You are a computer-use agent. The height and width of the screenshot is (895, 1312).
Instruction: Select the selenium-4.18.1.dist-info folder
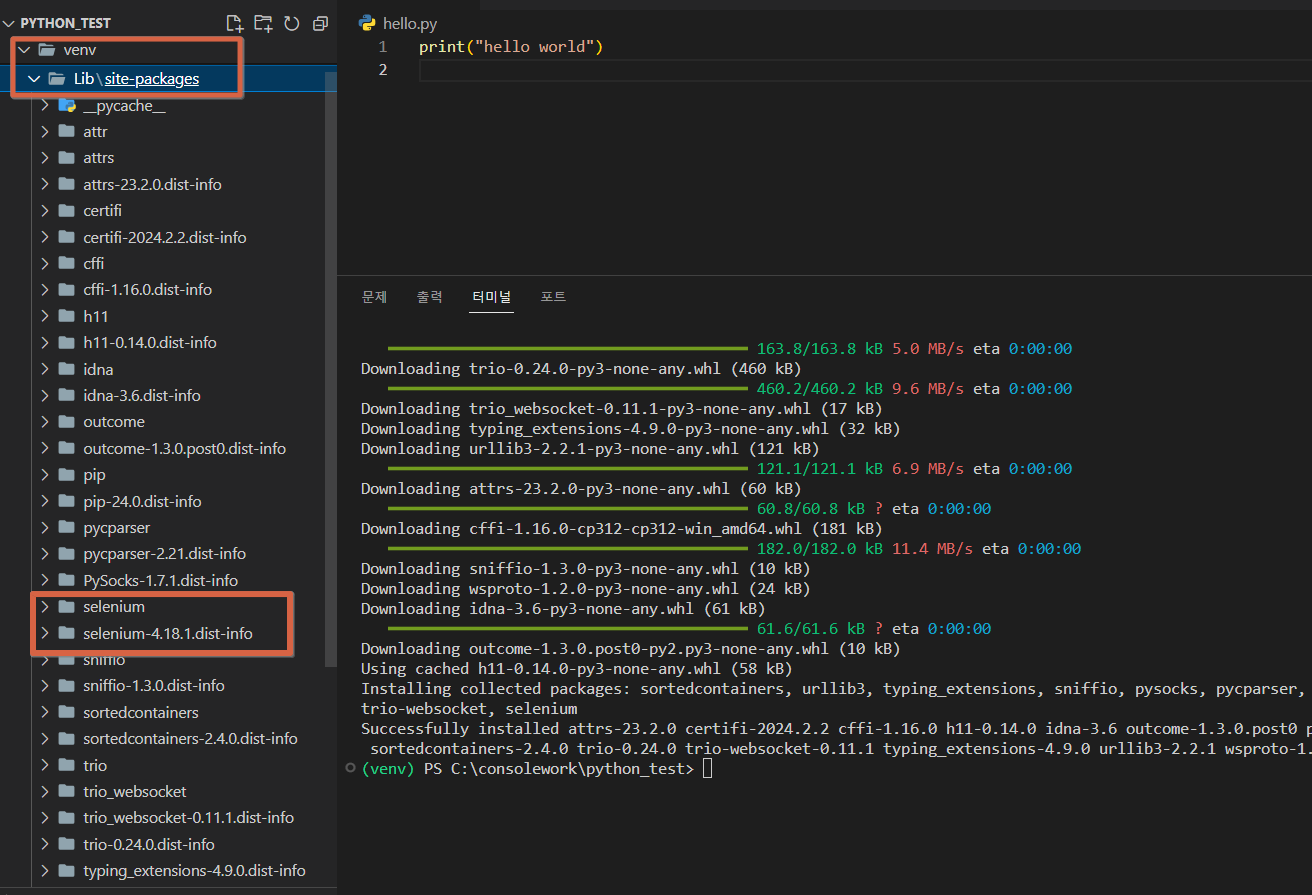168,633
